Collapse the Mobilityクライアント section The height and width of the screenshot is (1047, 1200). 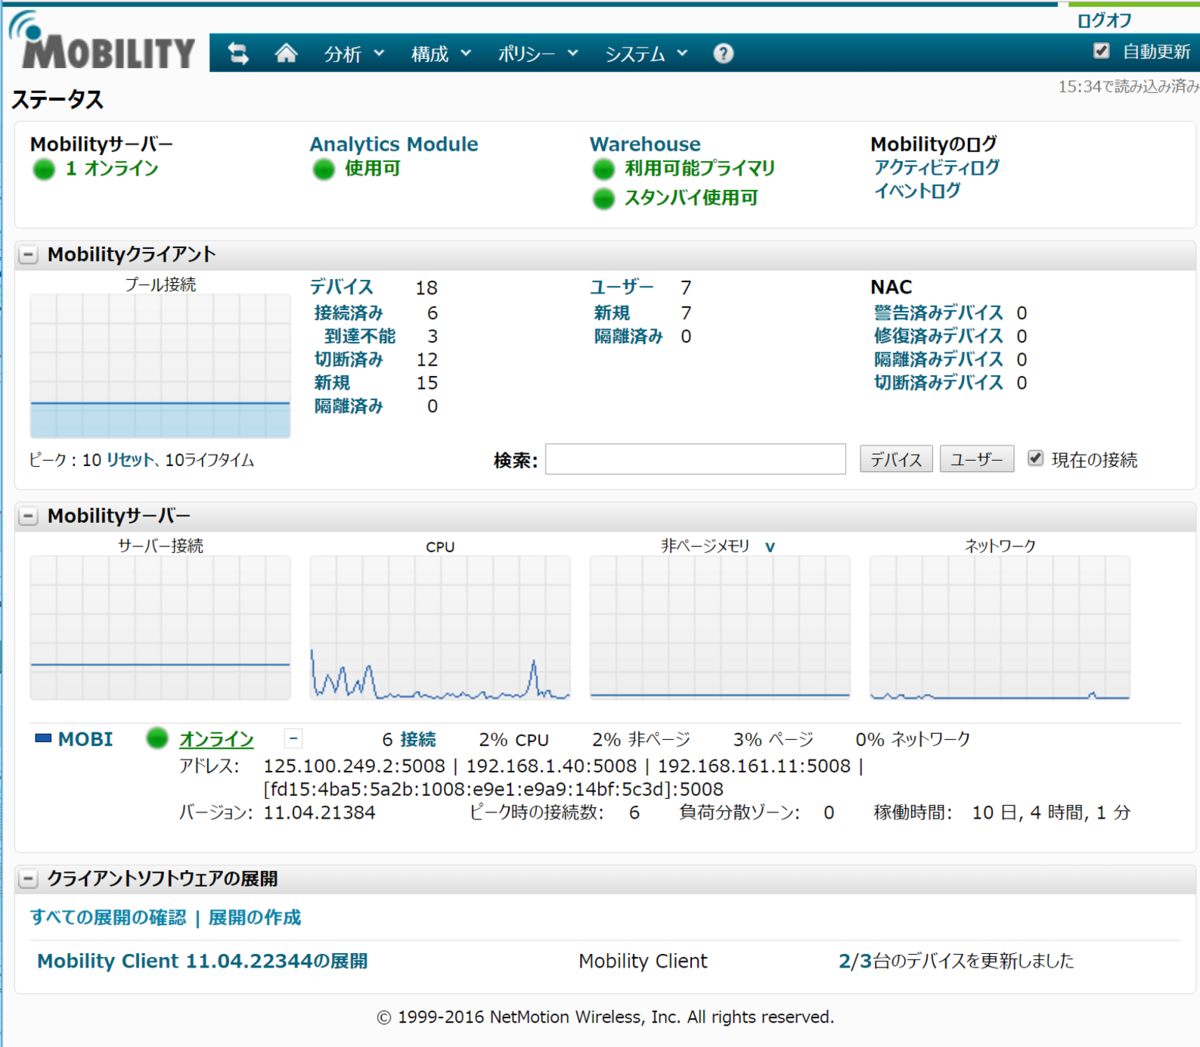coord(29,255)
